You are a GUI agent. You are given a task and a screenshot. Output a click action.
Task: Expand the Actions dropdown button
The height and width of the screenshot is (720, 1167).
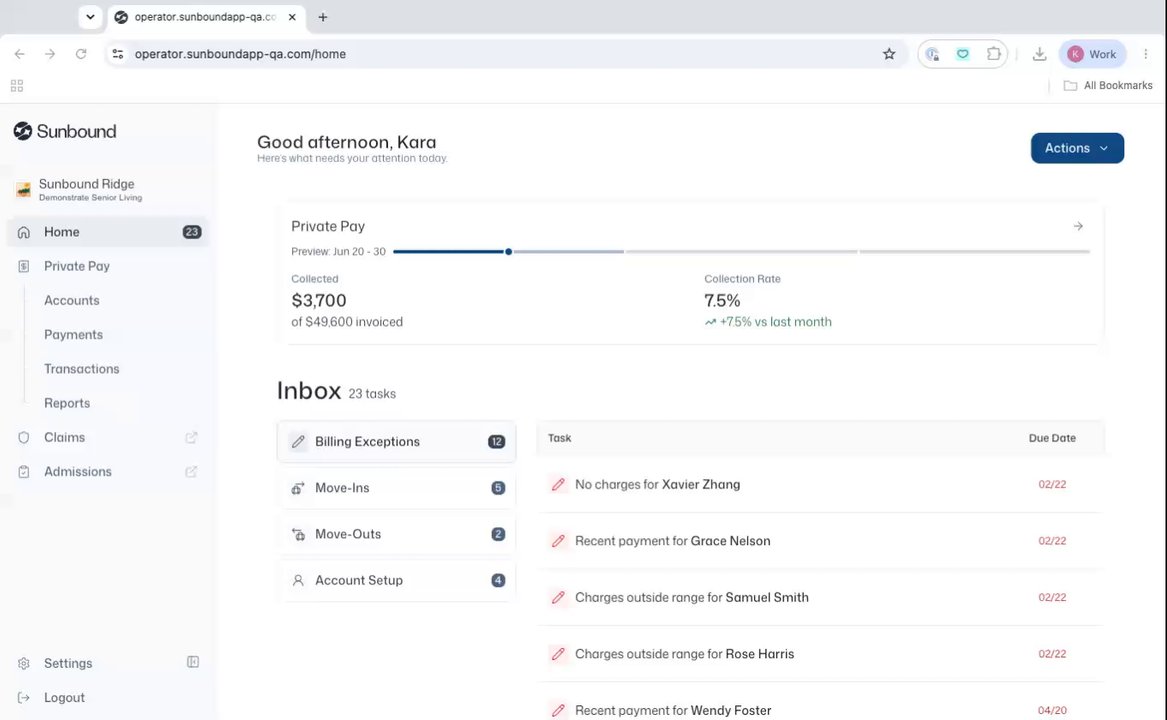pos(1077,148)
